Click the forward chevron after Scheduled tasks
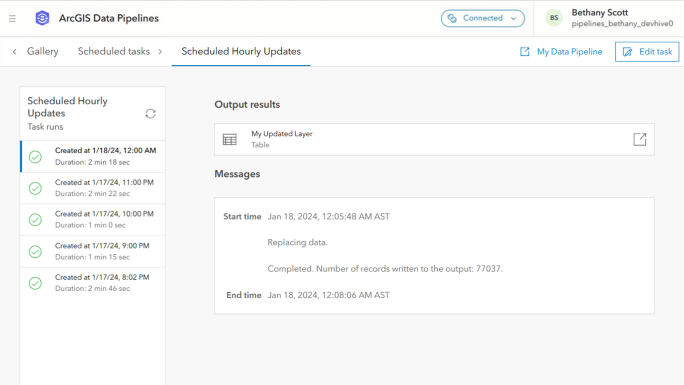The height and width of the screenshot is (385, 684). 160,51
